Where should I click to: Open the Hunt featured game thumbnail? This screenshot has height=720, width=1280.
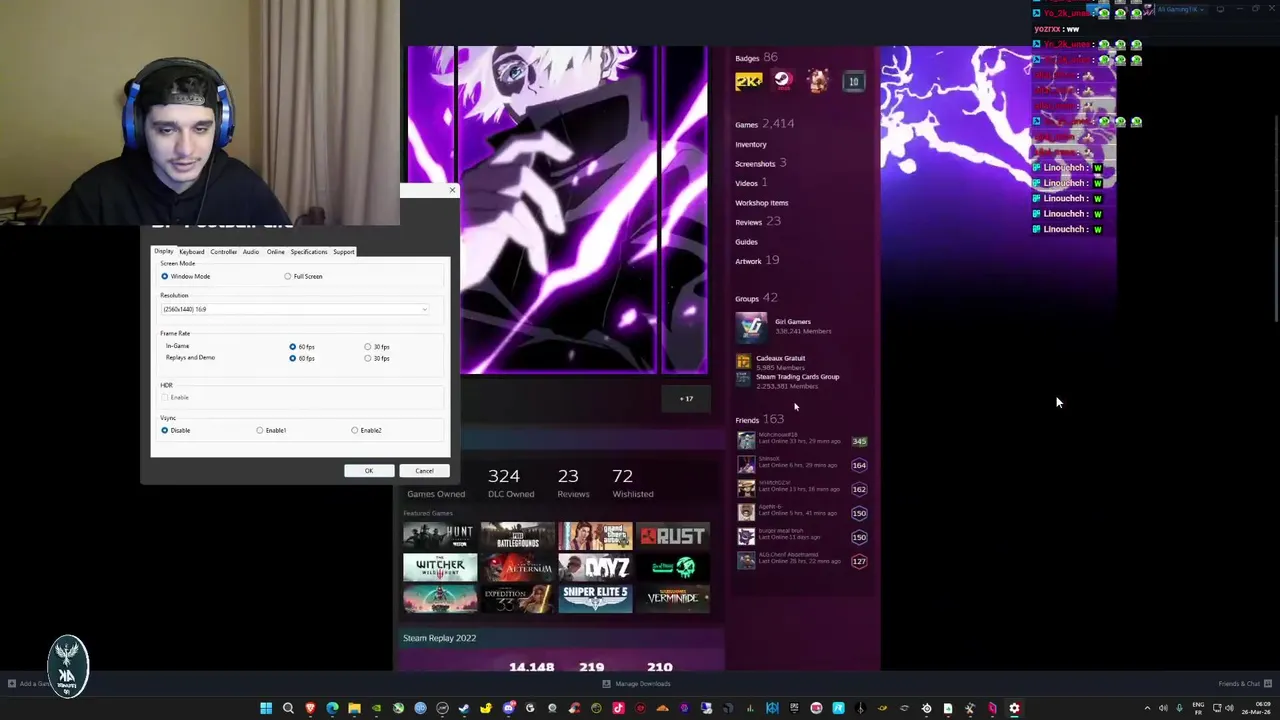(438, 536)
